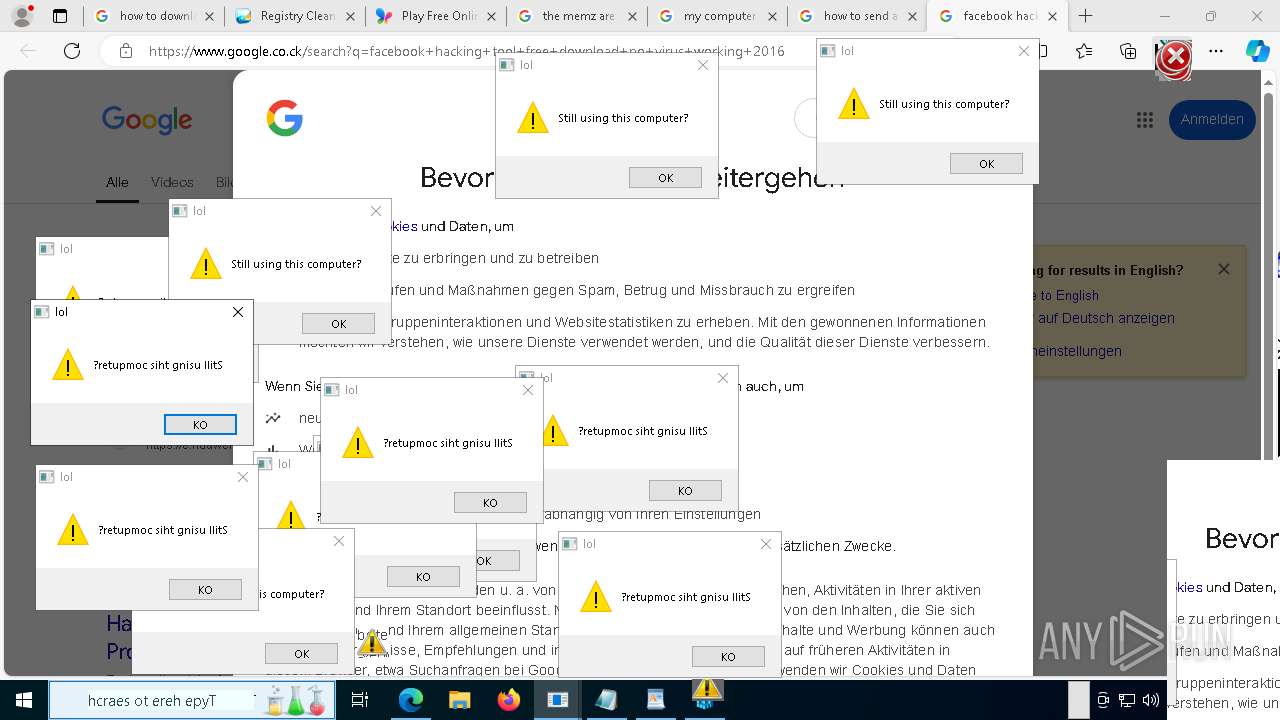Switch to the Play Free Onli tab
Screen dimensions: 1280x720
(x=435, y=16)
